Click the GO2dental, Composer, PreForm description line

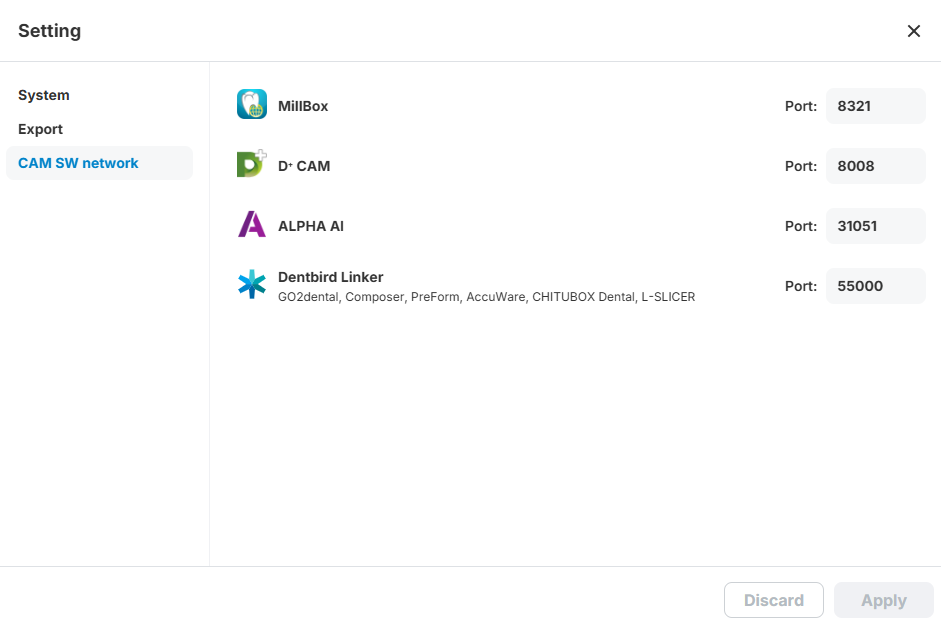point(486,297)
